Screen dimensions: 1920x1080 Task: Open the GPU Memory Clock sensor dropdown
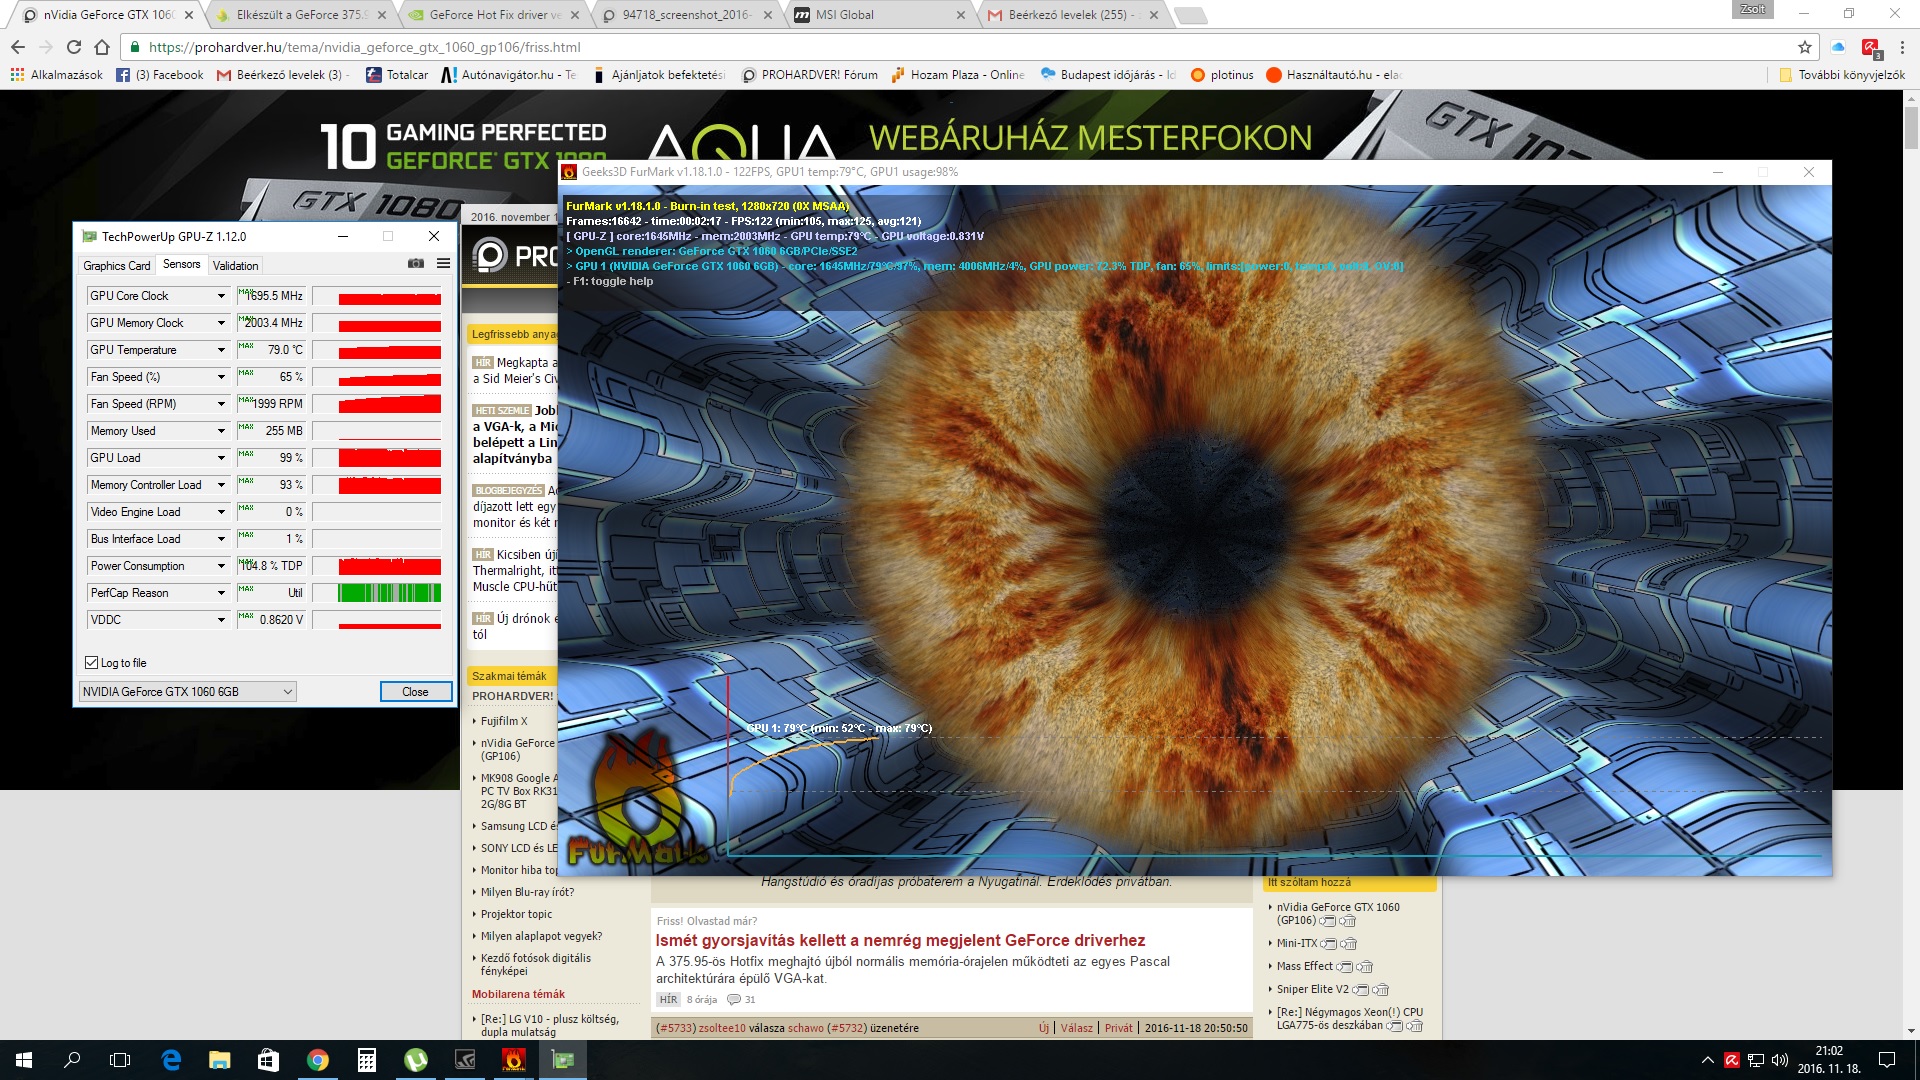click(221, 323)
